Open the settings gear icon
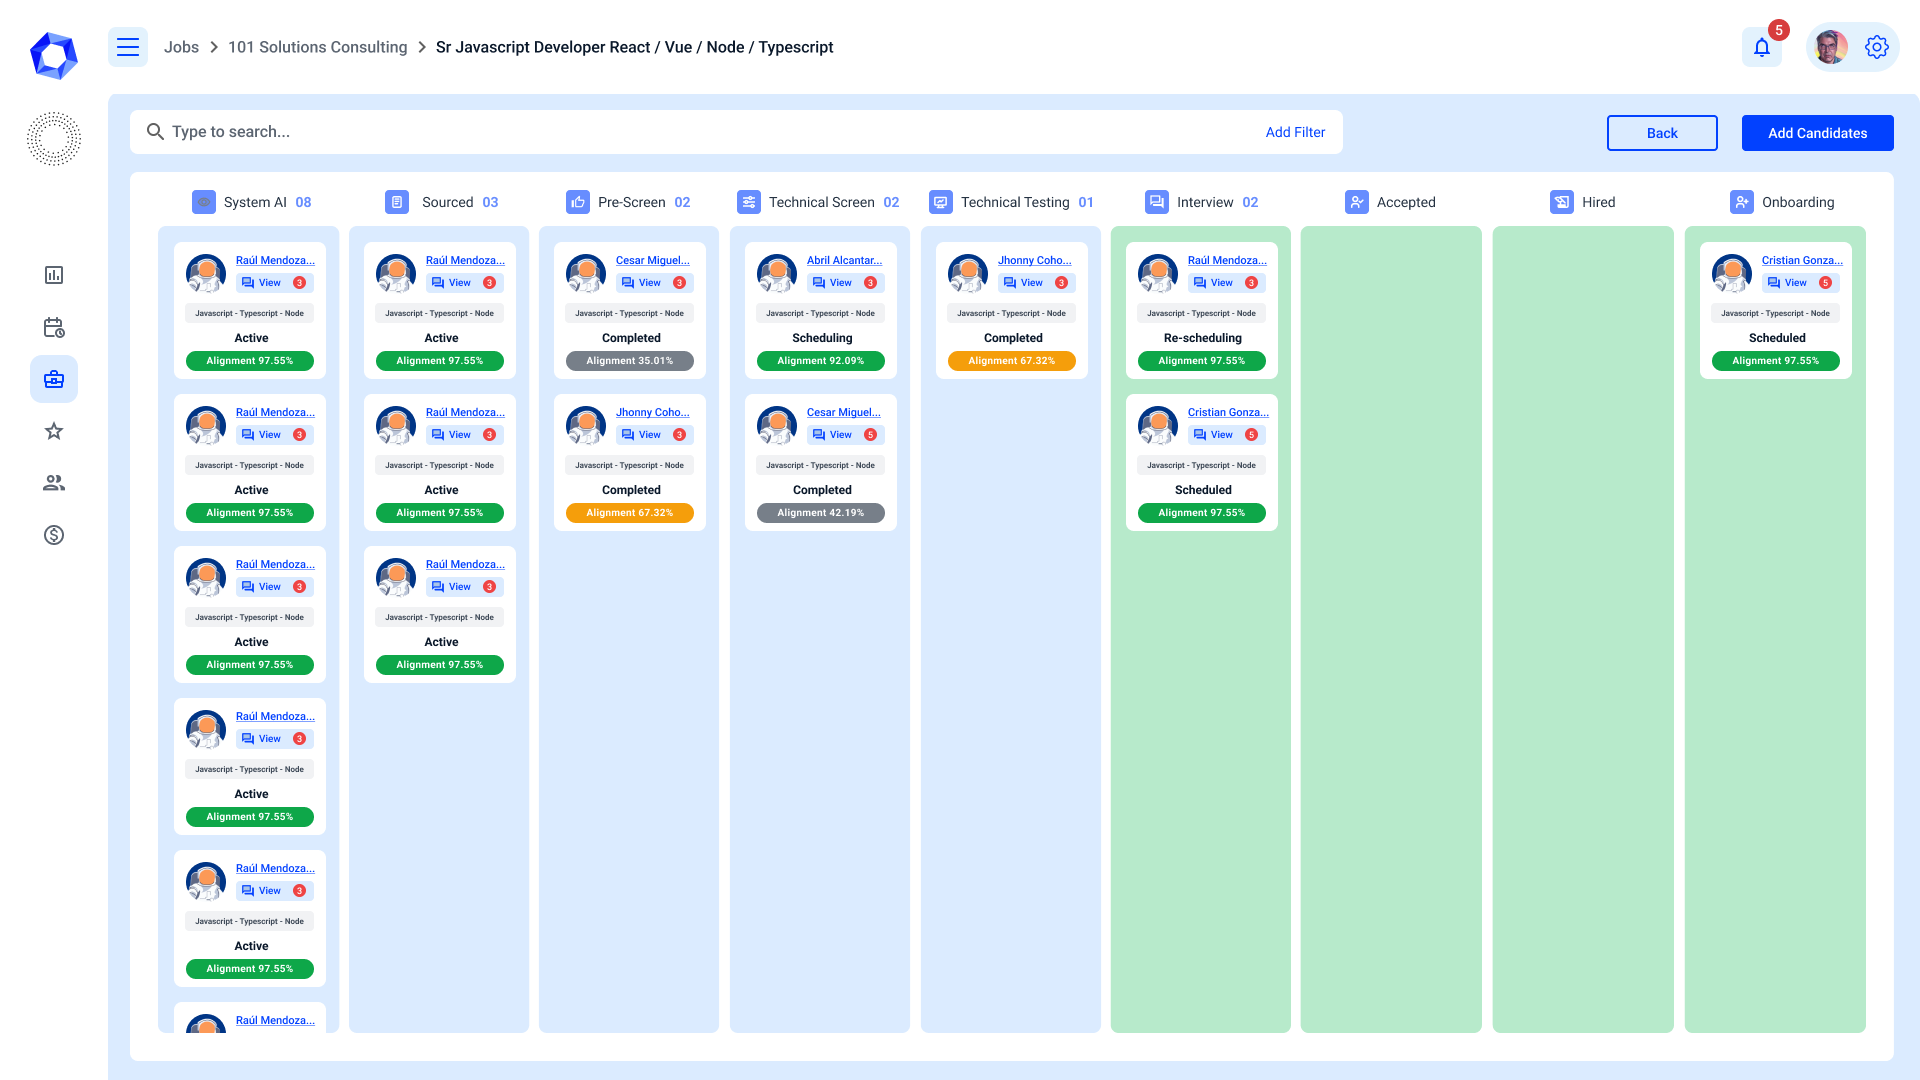The image size is (1920, 1080). (x=1876, y=47)
